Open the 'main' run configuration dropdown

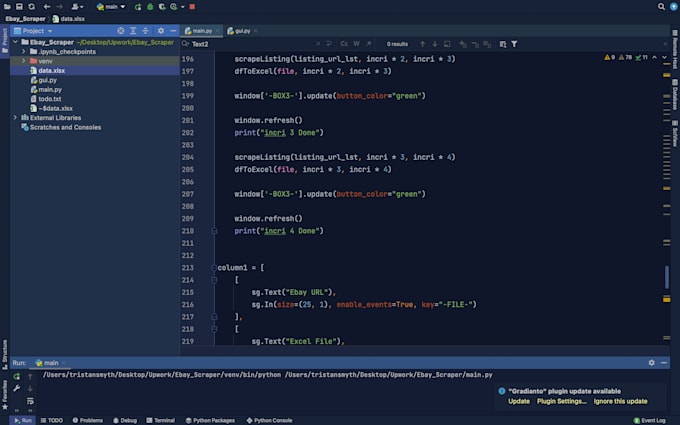pyautogui.click(x=111, y=7)
